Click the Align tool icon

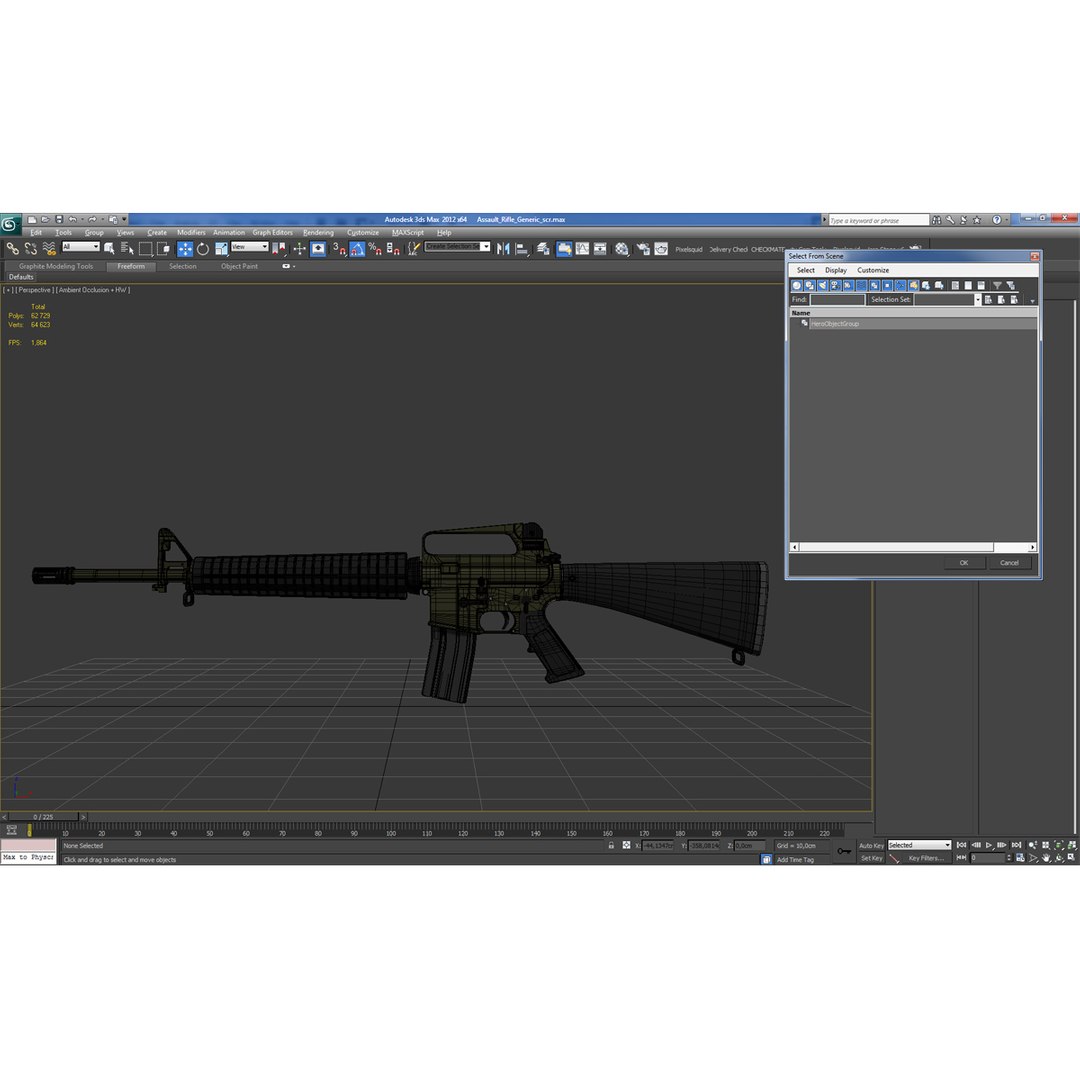click(x=522, y=249)
